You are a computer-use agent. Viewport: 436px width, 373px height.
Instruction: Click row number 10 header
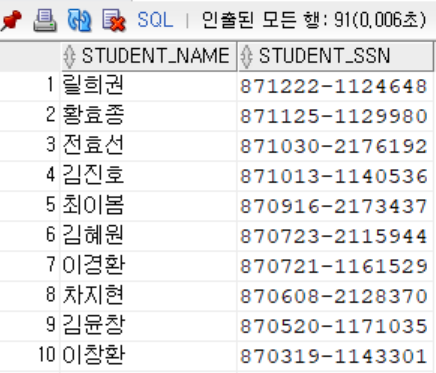30,356
